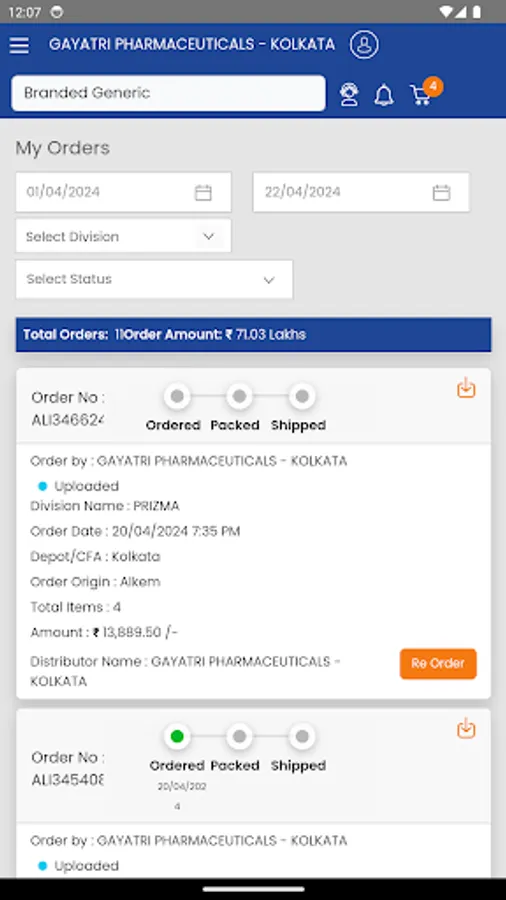Screen dimensions: 506x900
Task: Open the calendar icon on end date 22/04/2024
Action: 441,192
